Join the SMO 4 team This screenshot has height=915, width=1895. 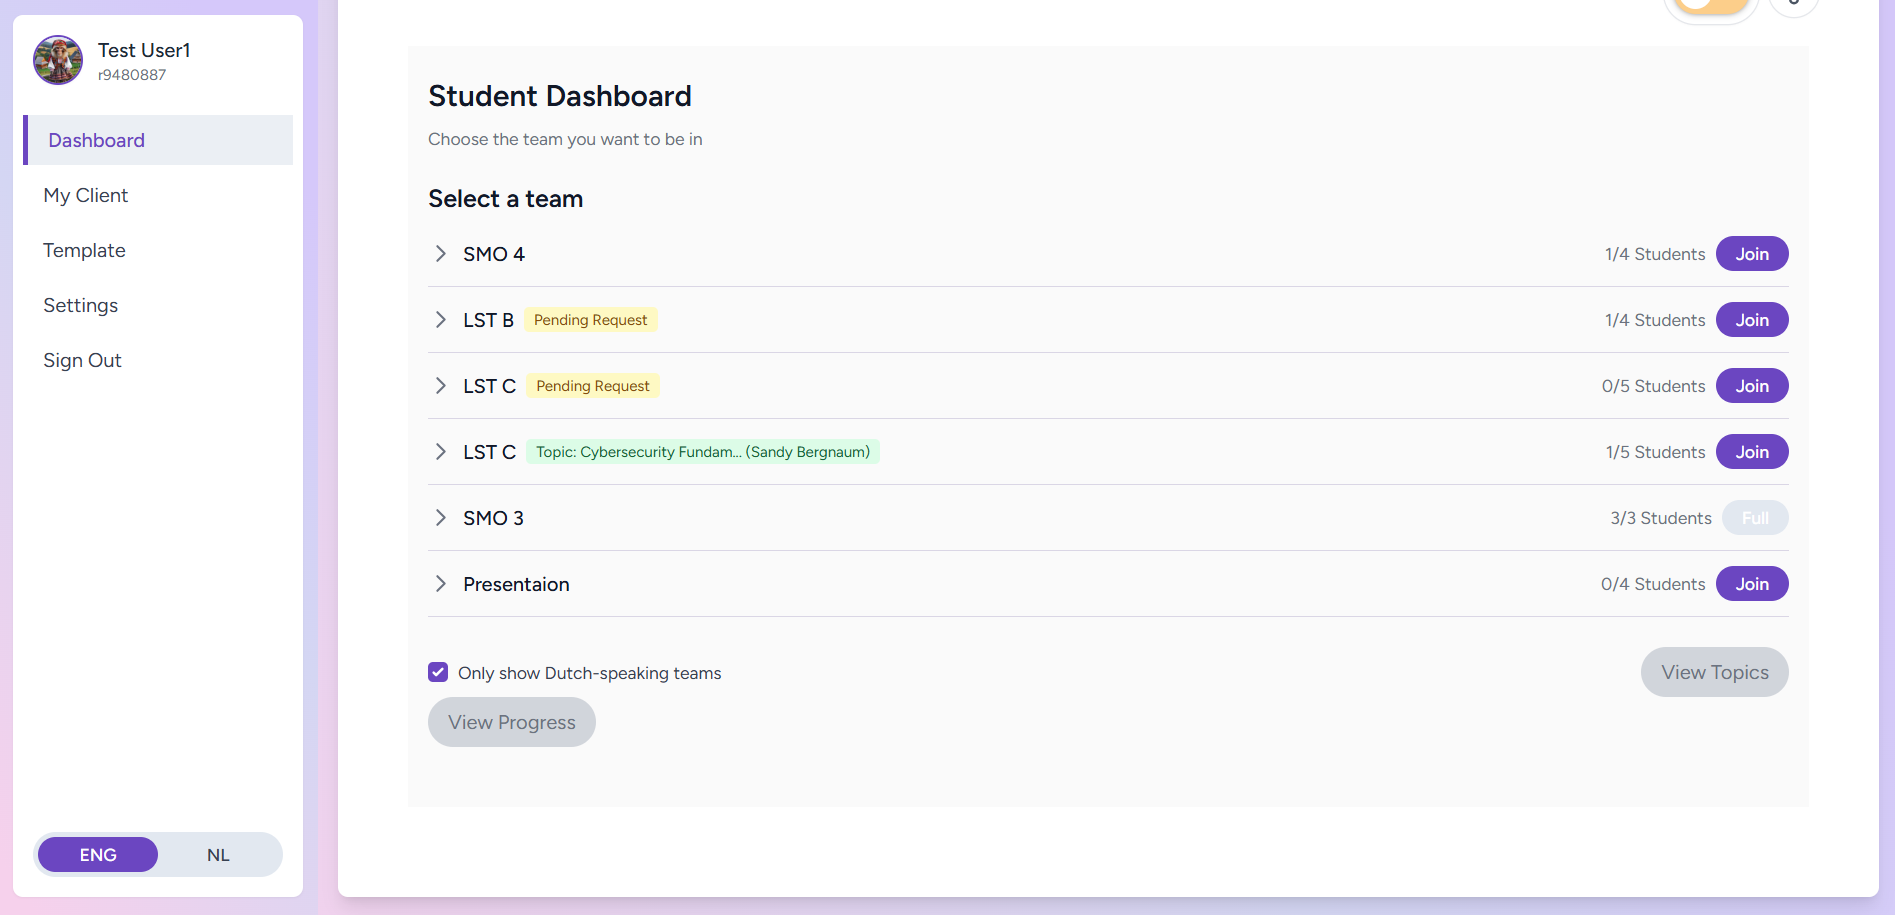tap(1751, 254)
